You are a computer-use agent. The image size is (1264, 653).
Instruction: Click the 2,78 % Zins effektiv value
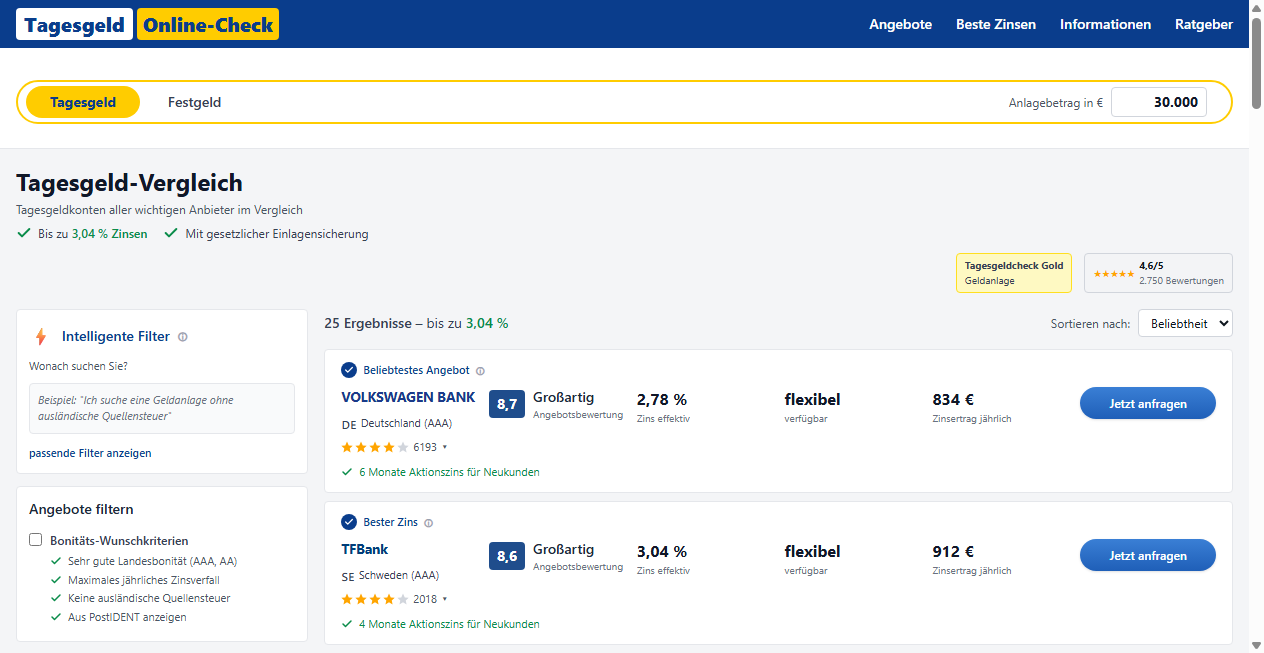point(662,400)
